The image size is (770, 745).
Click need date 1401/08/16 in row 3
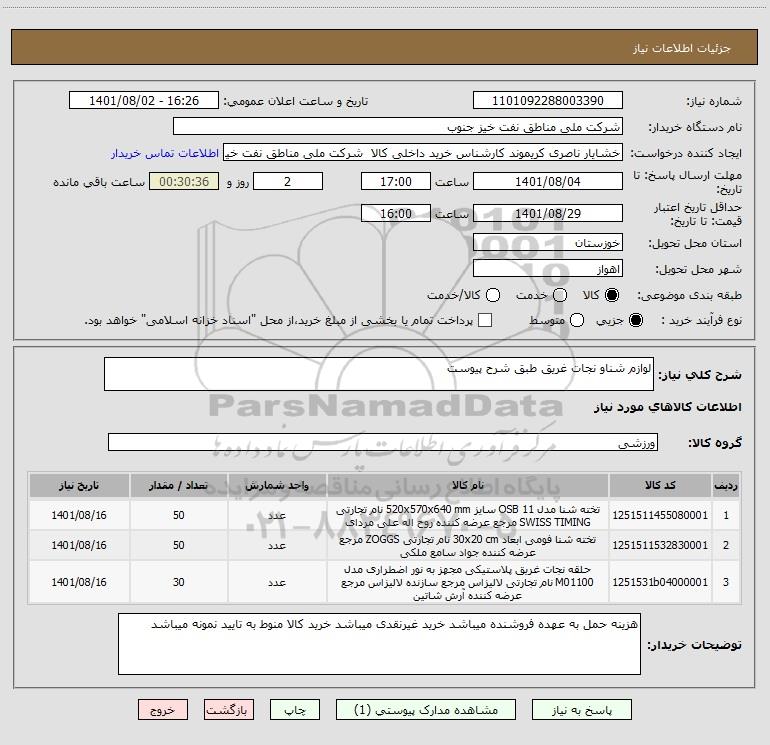[x=79, y=582]
